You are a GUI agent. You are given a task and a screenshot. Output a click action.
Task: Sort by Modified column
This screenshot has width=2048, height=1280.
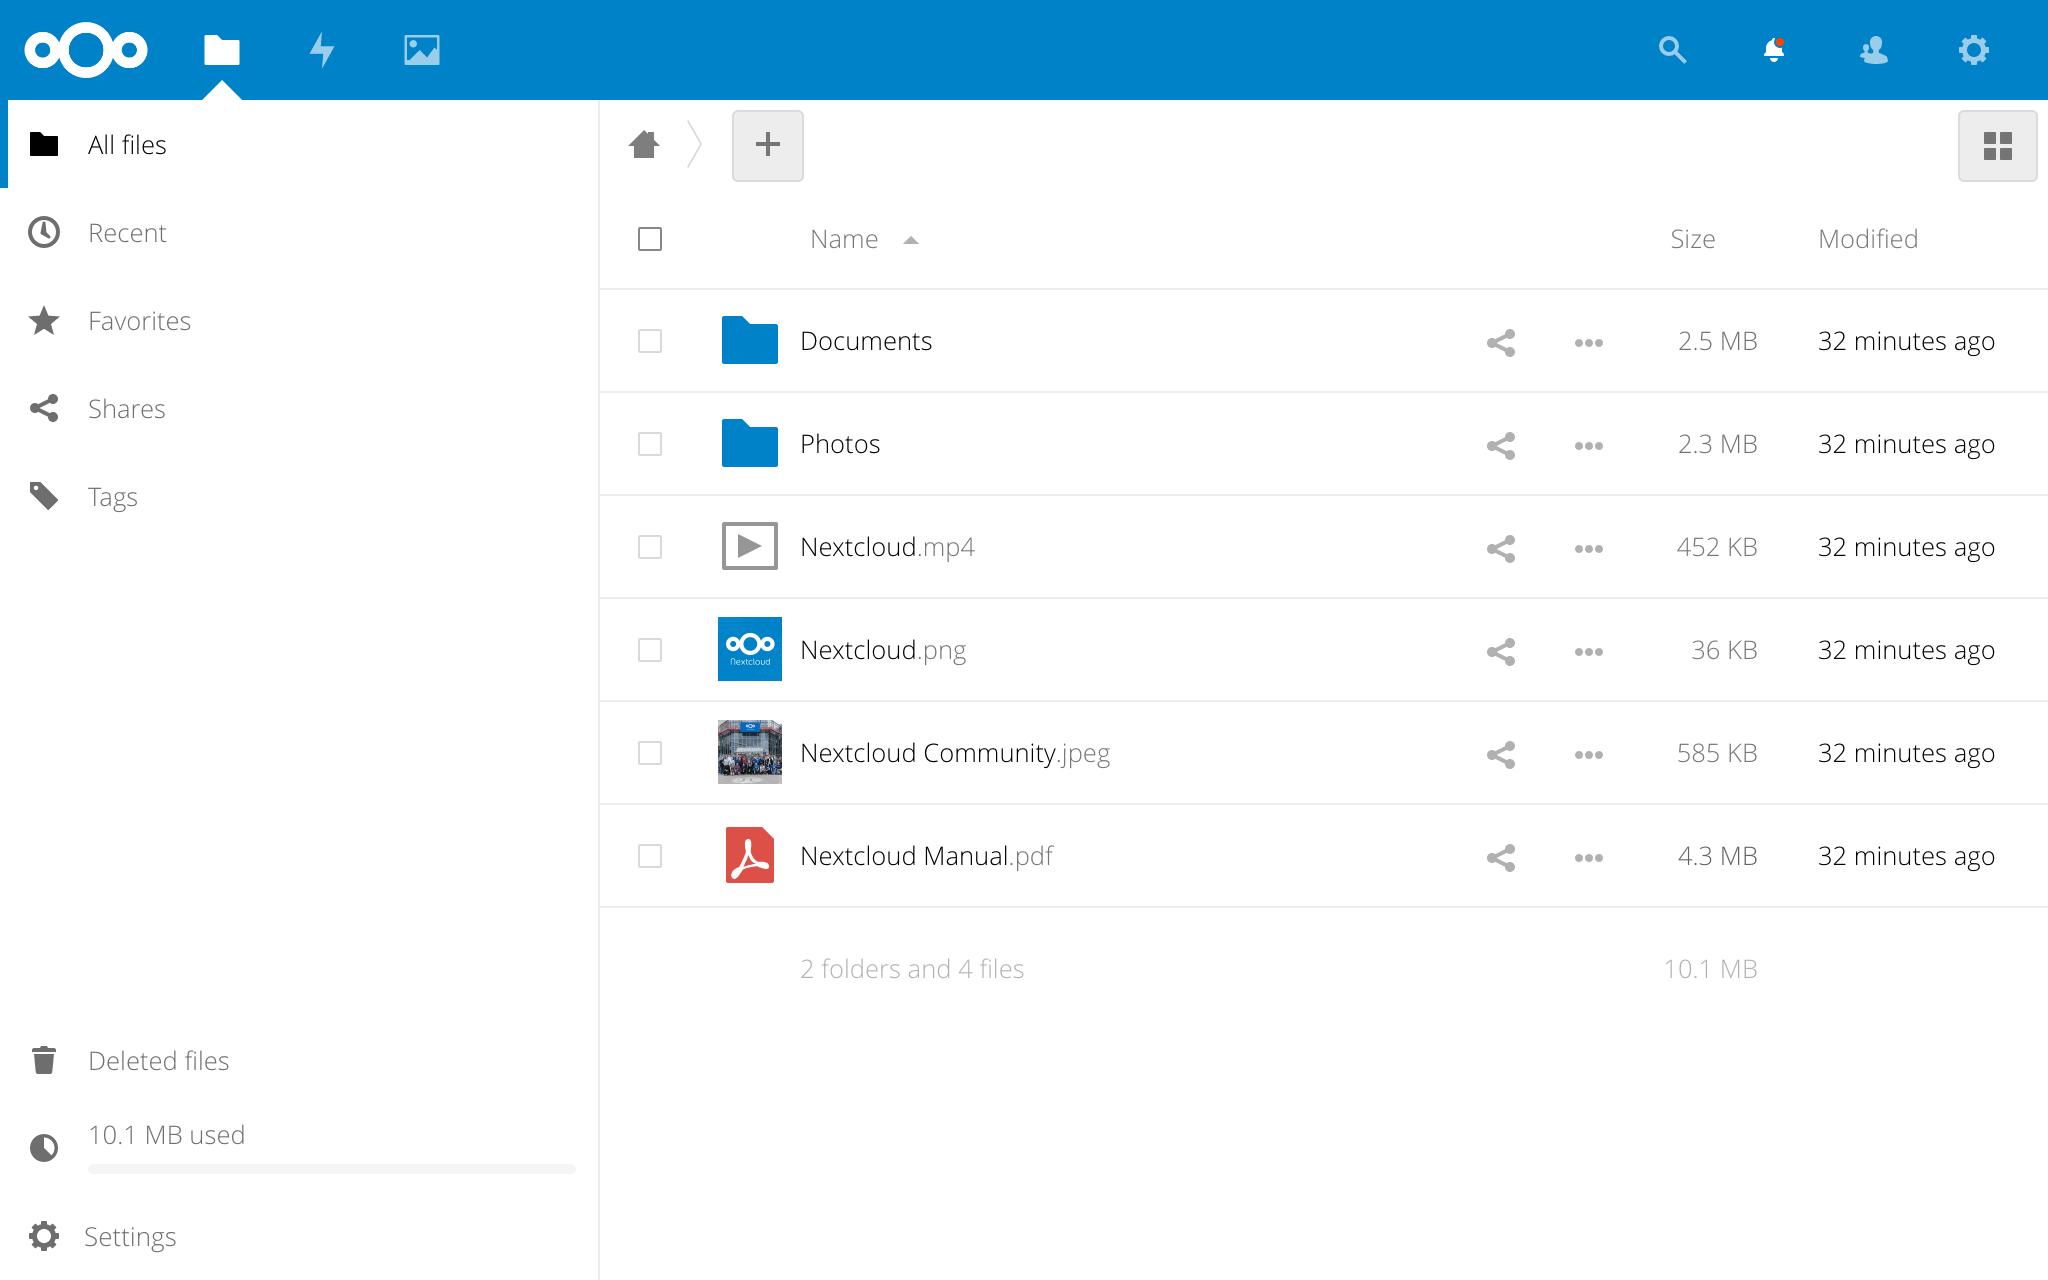coord(1867,239)
